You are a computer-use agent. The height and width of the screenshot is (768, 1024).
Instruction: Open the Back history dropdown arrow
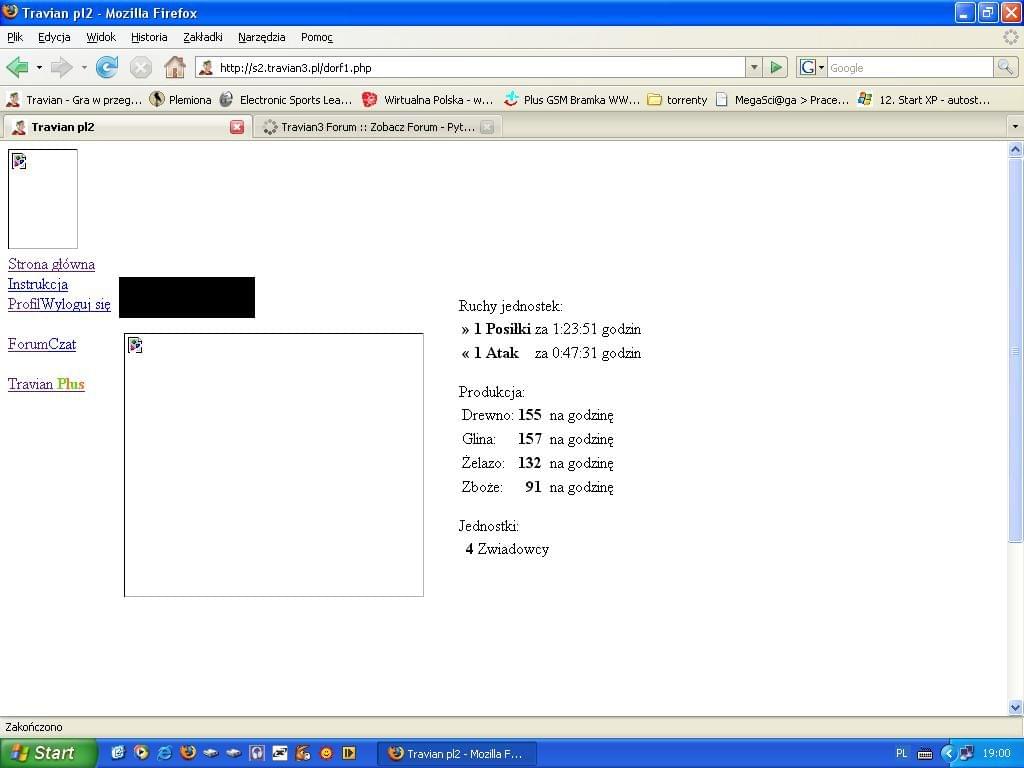pos(39,67)
